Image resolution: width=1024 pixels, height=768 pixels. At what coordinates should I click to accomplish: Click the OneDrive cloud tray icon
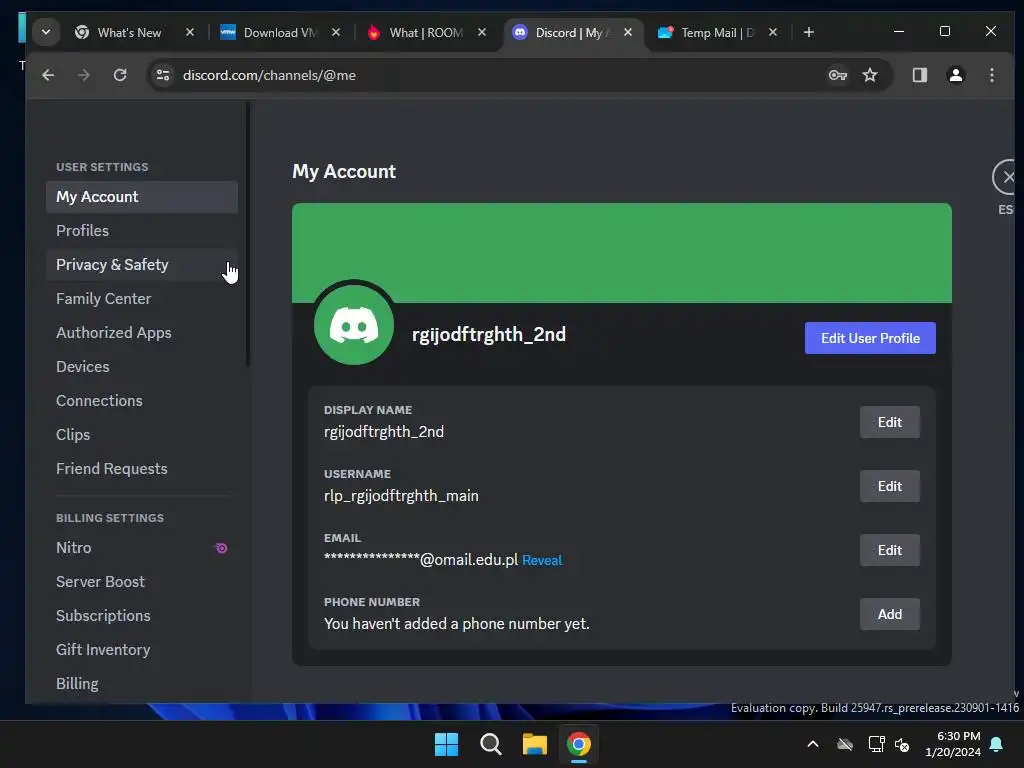click(845, 744)
